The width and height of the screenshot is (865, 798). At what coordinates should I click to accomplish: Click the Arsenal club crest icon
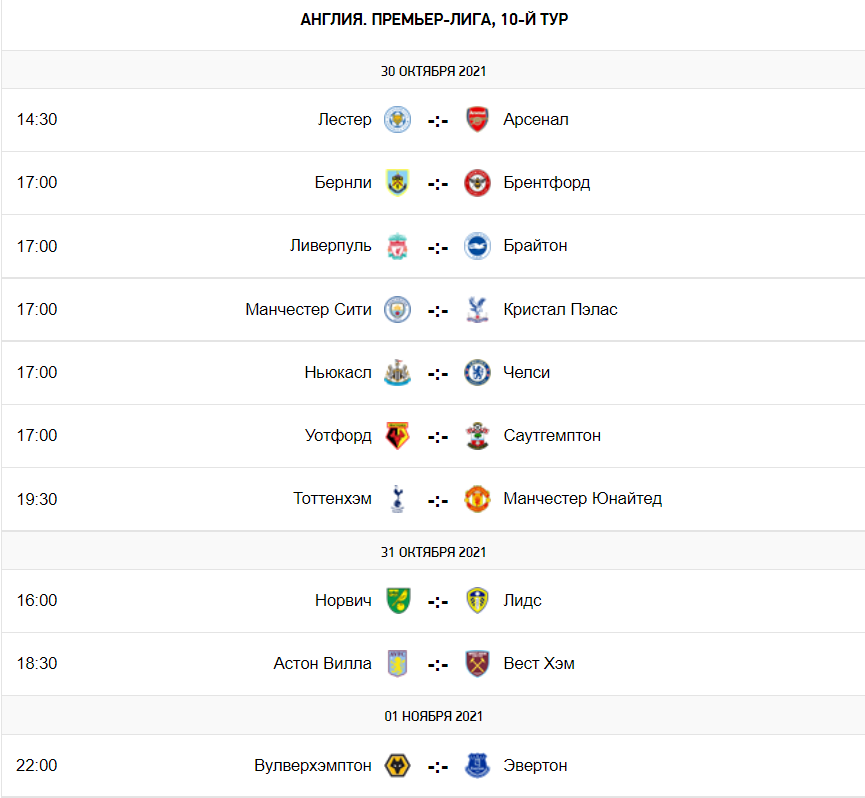click(x=478, y=120)
